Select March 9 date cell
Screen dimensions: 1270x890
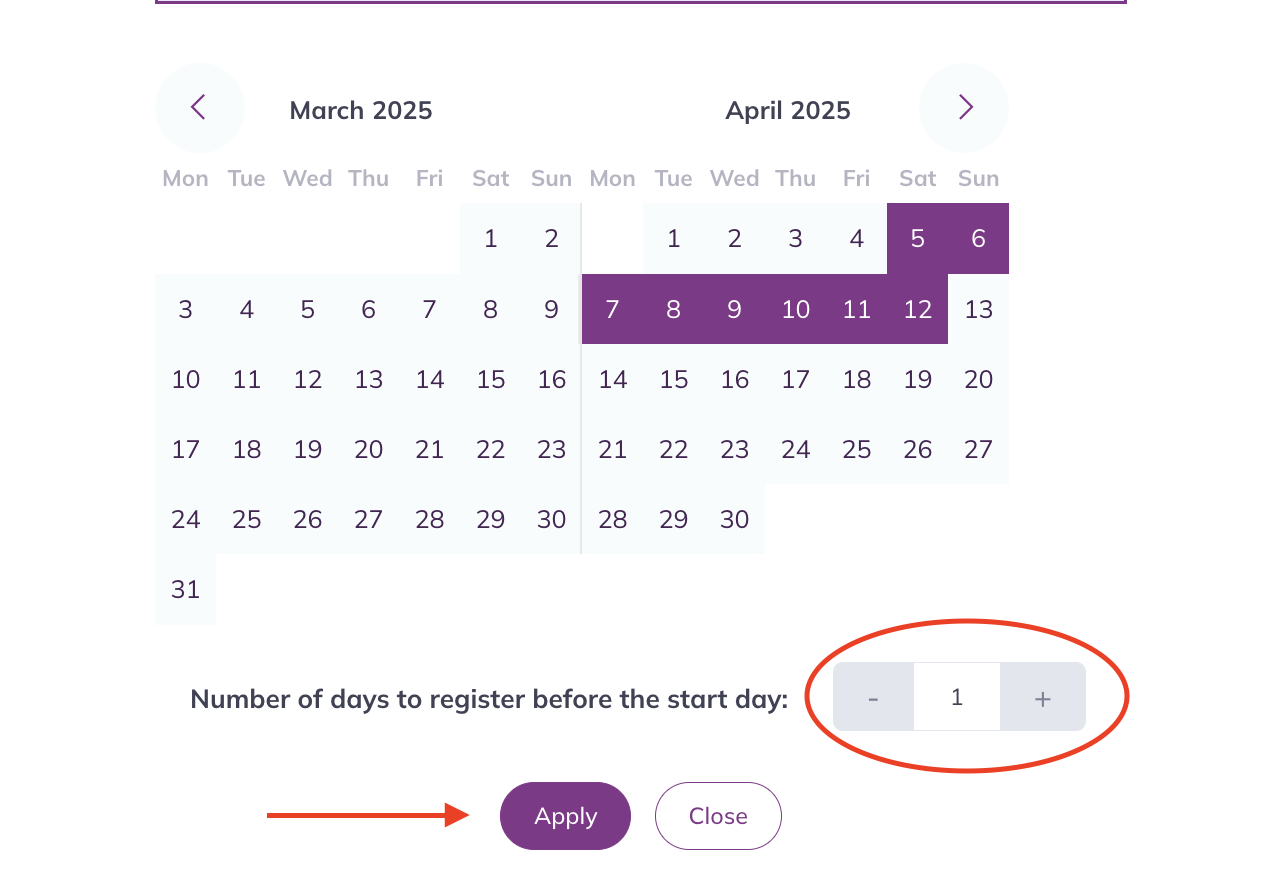click(551, 309)
